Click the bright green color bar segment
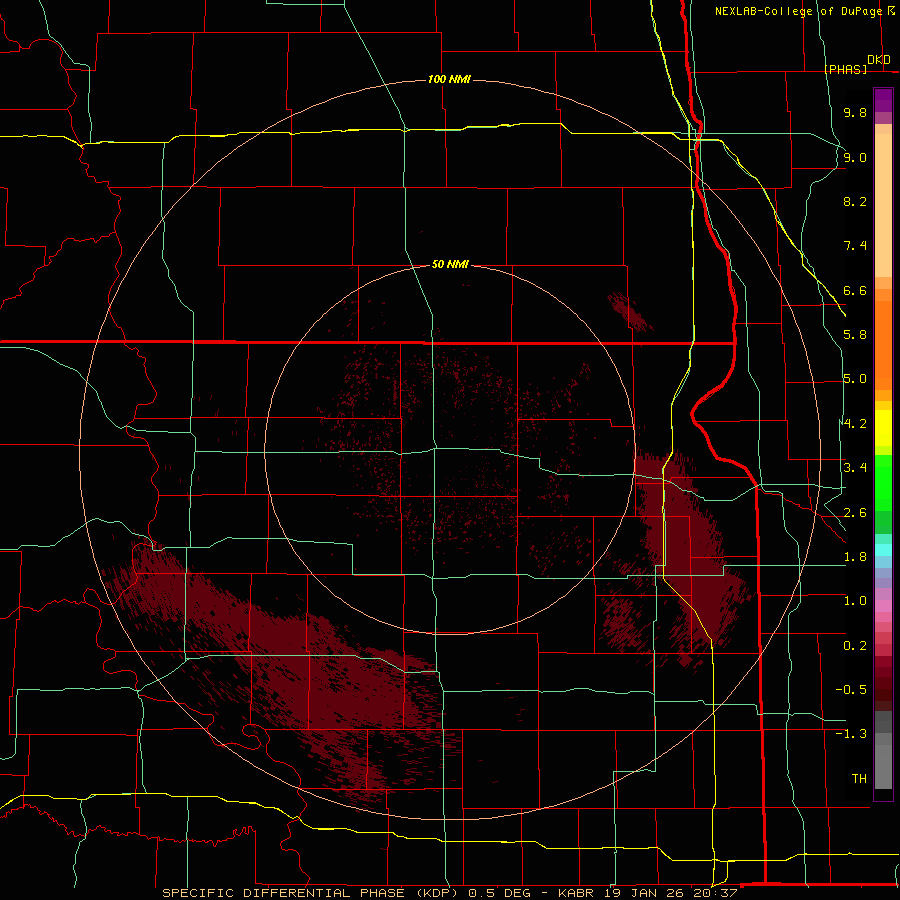Image resolution: width=900 pixels, height=900 pixels. [883, 483]
